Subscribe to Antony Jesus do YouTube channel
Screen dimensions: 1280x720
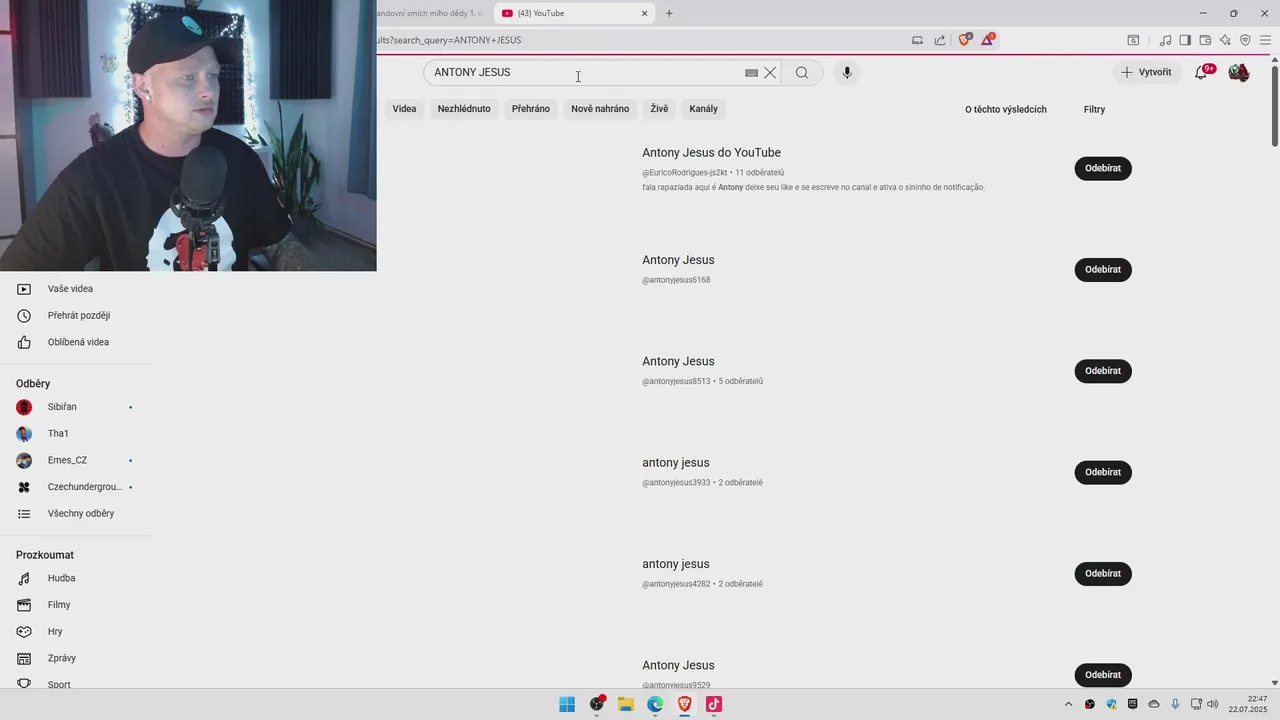pos(1103,168)
